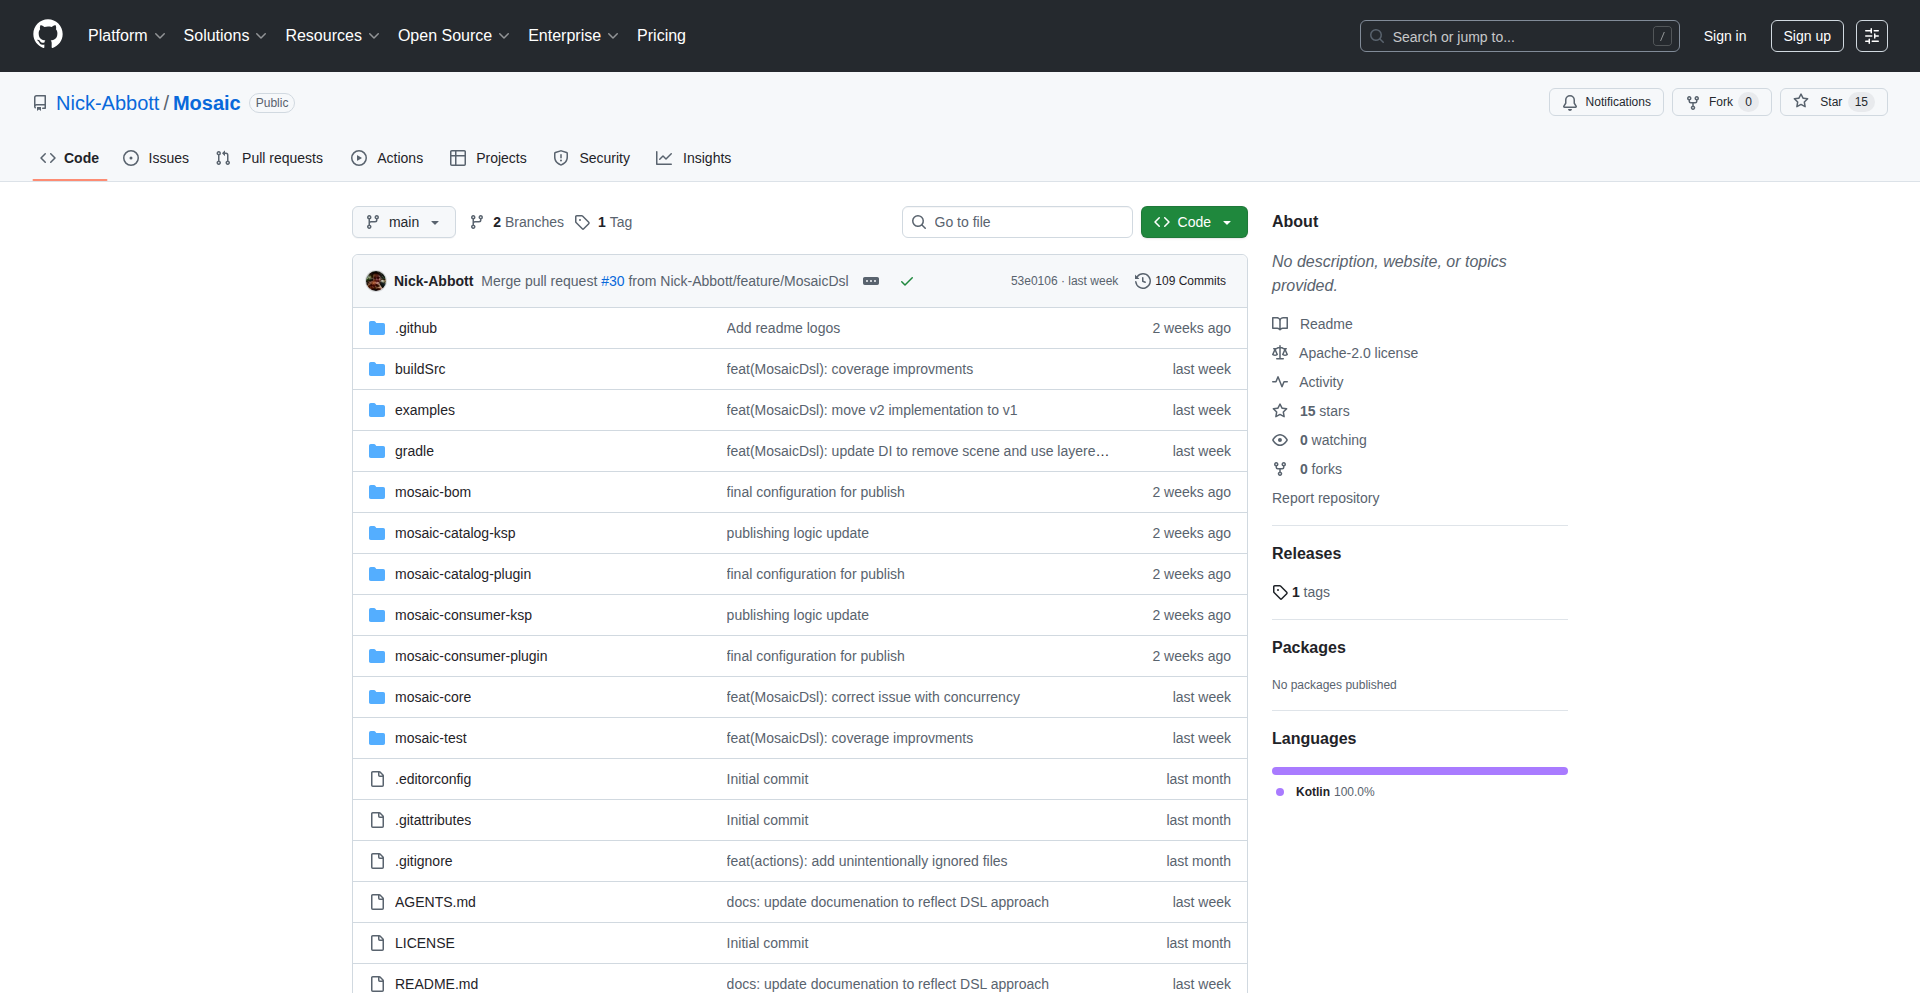Viewport: 1920px width, 993px height.
Task: Open the Actions tab
Action: point(387,158)
